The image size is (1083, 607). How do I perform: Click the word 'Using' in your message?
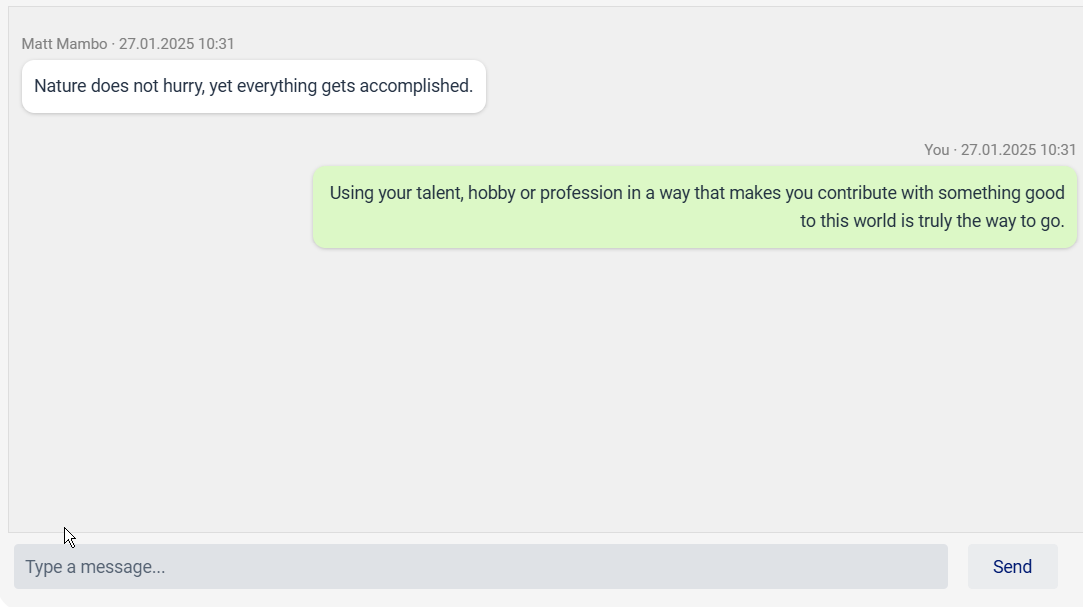tap(351, 193)
